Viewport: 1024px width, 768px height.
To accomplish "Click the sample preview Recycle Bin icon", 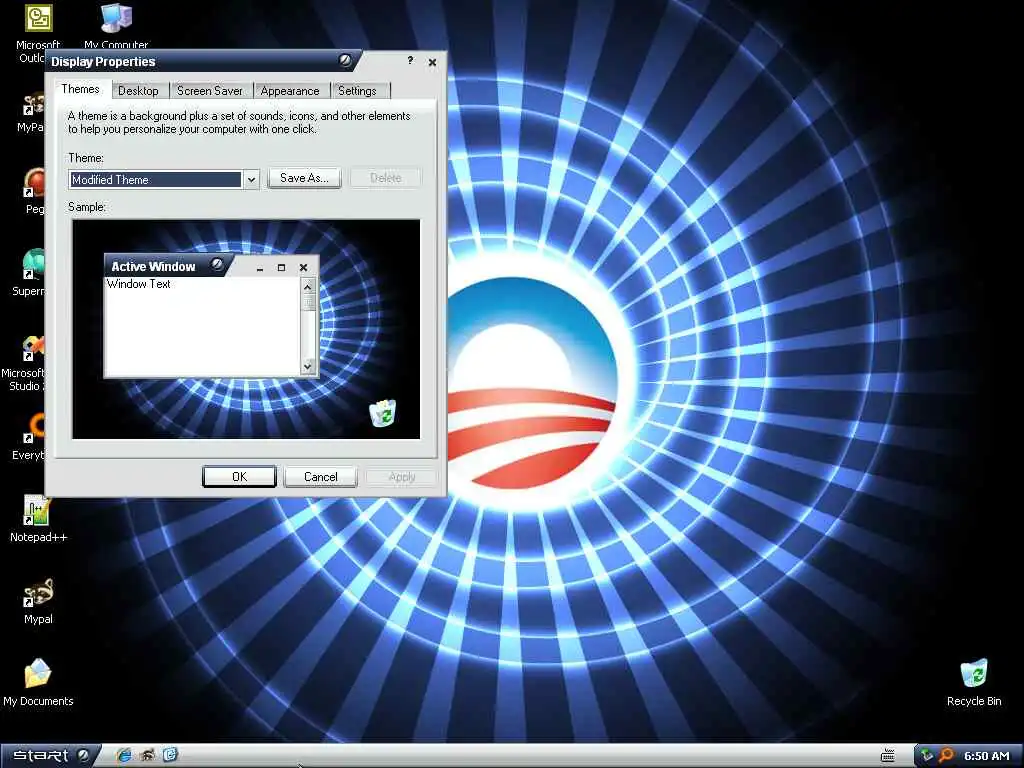I will (x=383, y=413).
